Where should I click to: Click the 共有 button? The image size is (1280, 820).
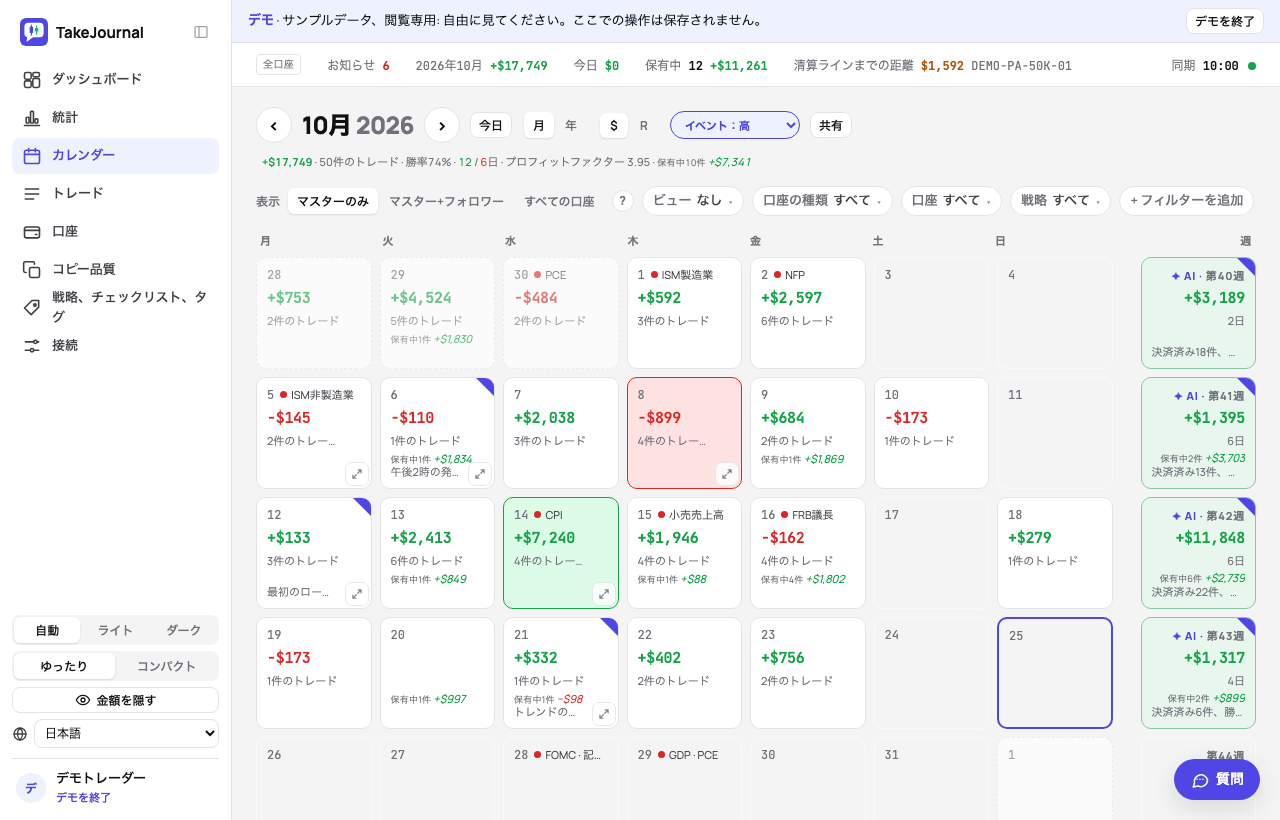pyautogui.click(x=831, y=125)
